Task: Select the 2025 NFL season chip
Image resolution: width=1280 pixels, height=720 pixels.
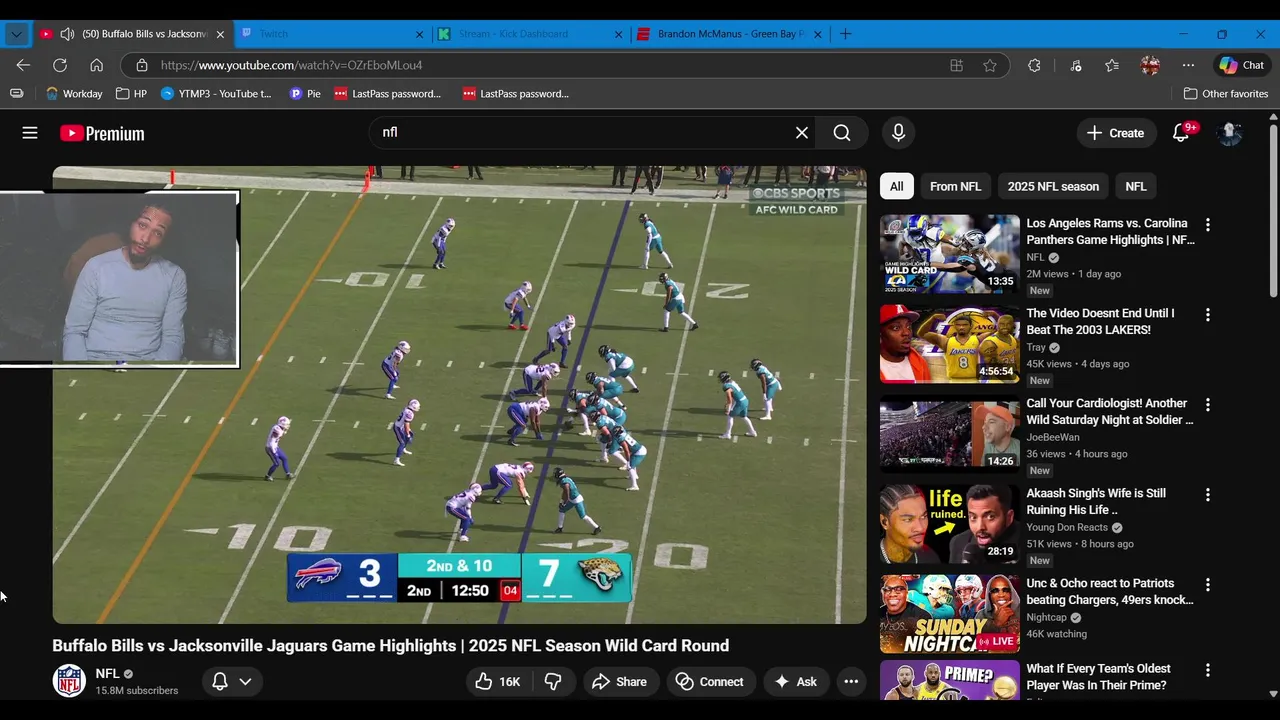Action: pyautogui.click(x=1053, y=186)
